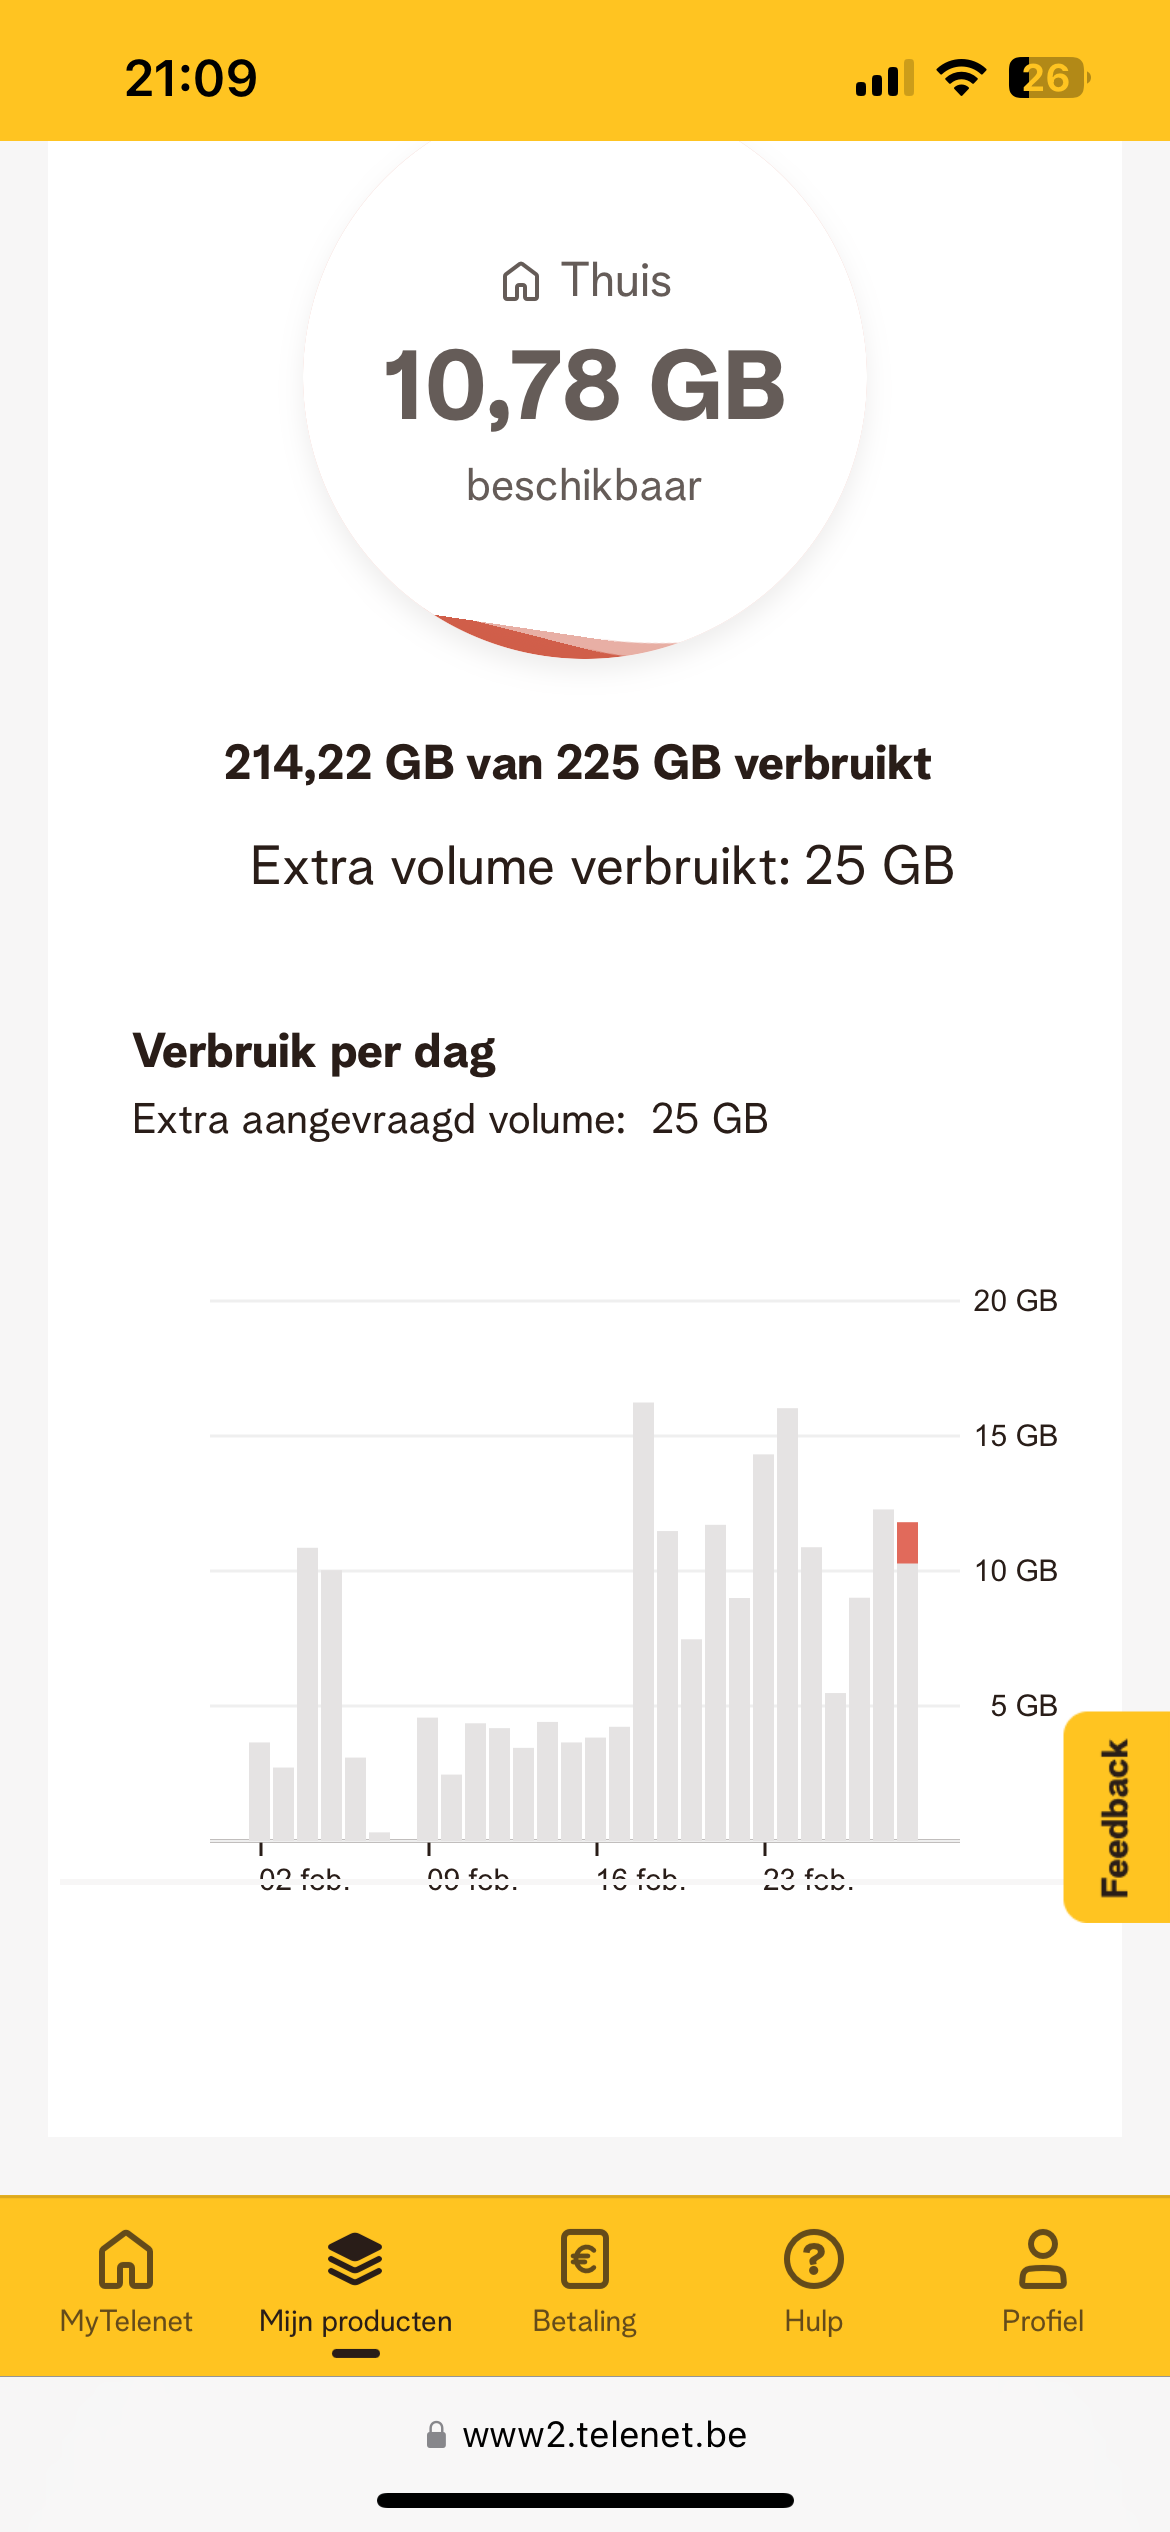Open the Profiel person icon
1170x2532 pixels.
[1042, 2259]
